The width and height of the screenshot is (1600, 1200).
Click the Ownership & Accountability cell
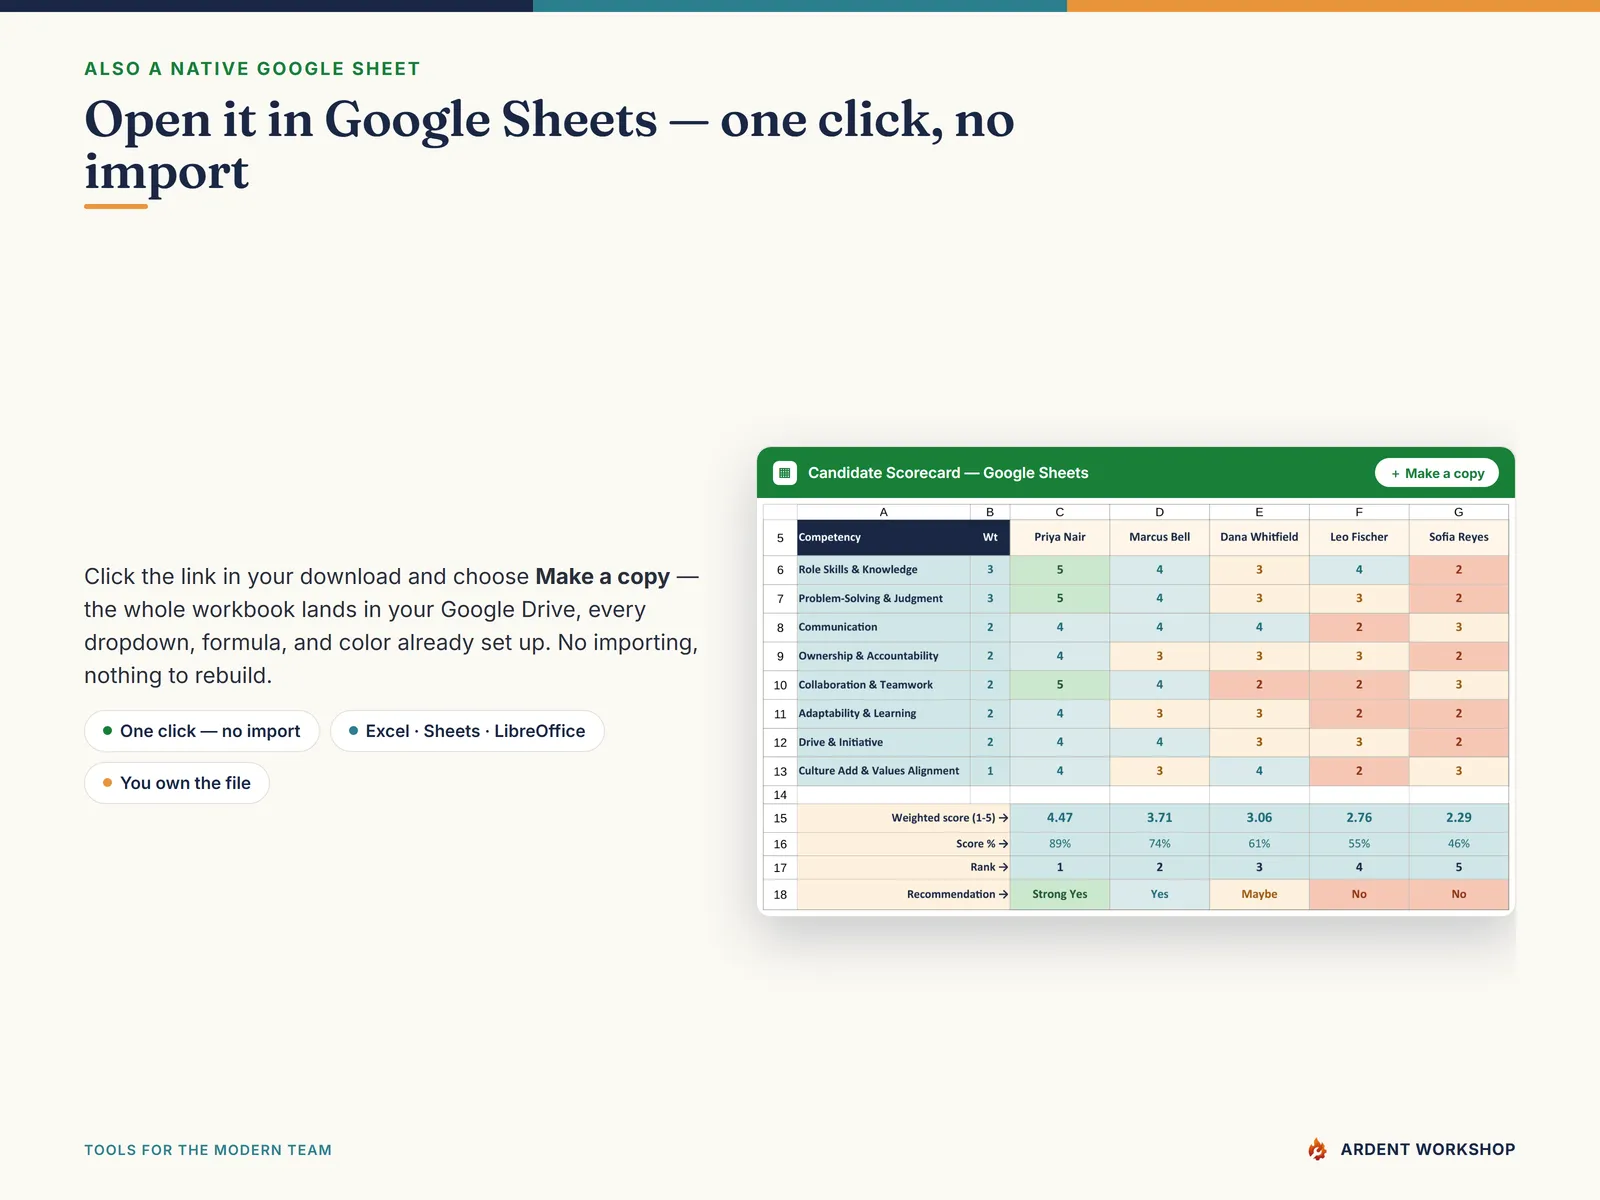883,656
